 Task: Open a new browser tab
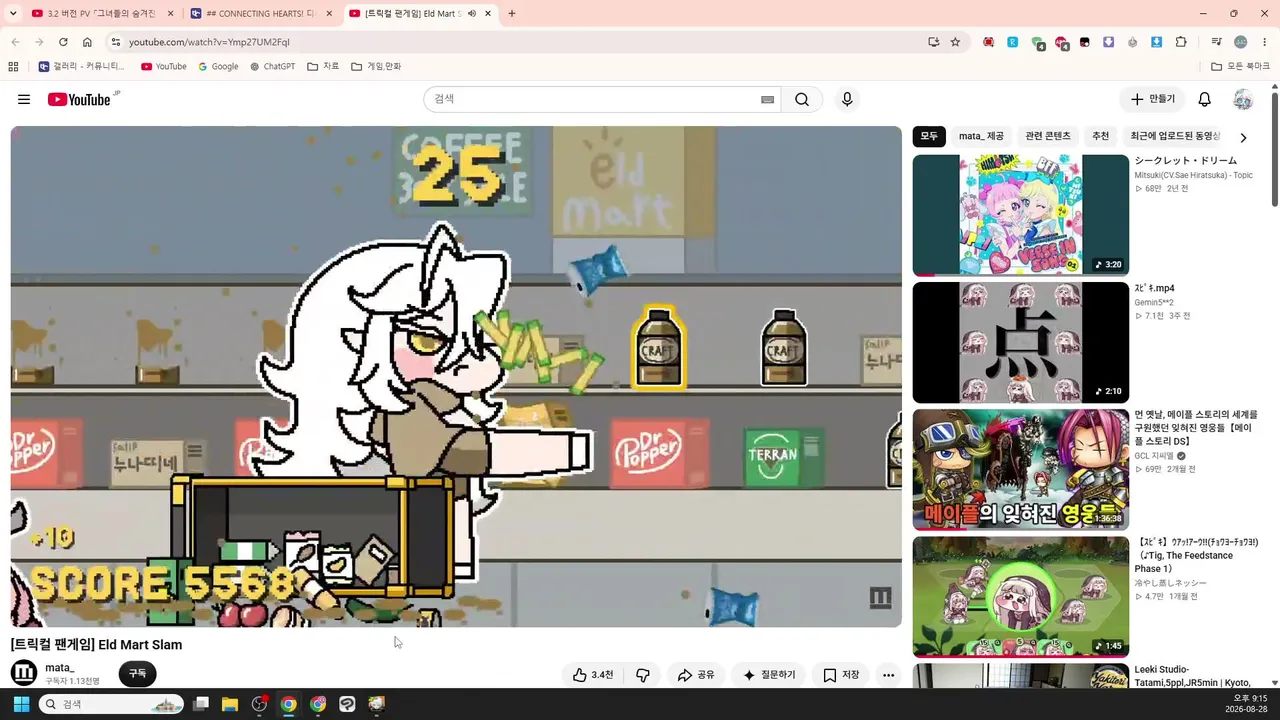coord(512,14)
